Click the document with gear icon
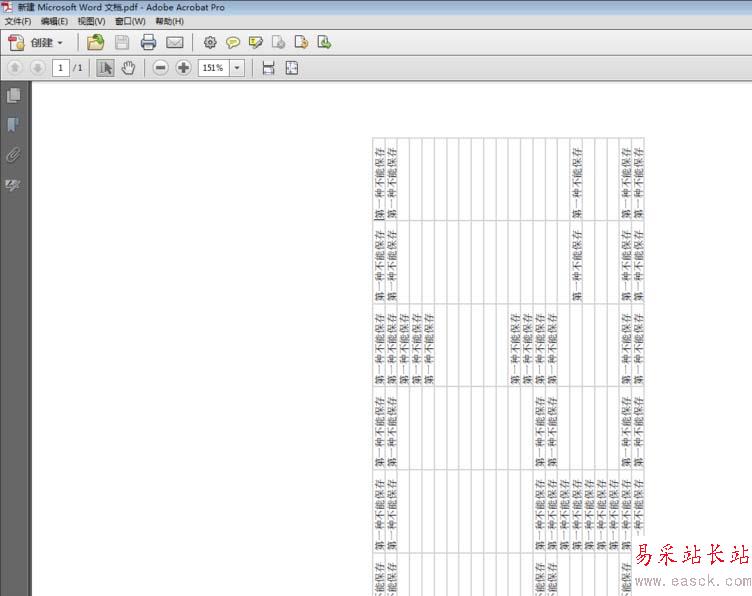This screenshot has width=752, height=596. click(278, 43)
